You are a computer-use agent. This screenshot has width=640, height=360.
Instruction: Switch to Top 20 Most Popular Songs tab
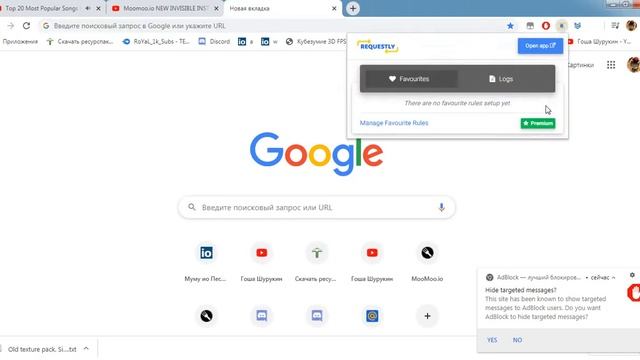pos(41,8)
